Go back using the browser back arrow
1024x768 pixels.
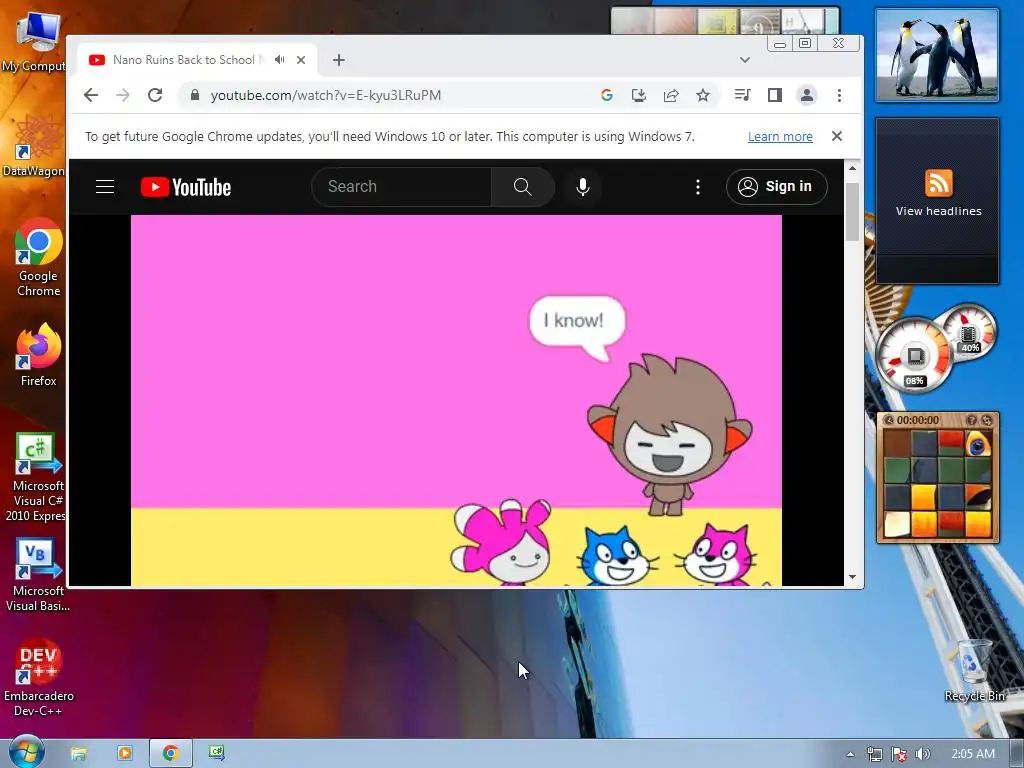91,95
